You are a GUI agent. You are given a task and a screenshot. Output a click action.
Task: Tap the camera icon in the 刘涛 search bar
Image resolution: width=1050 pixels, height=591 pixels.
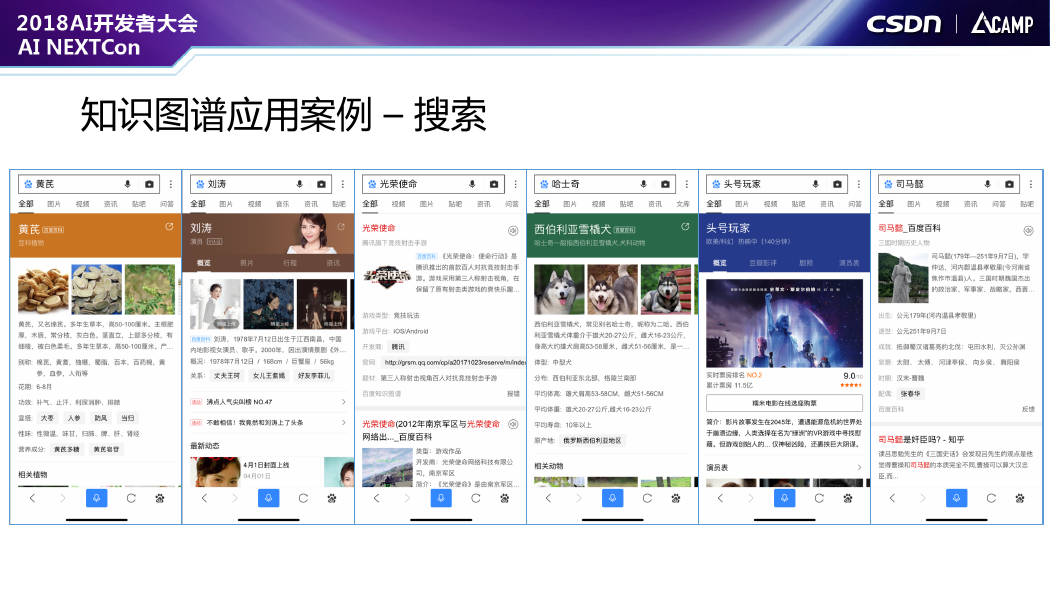click(321, 184)
